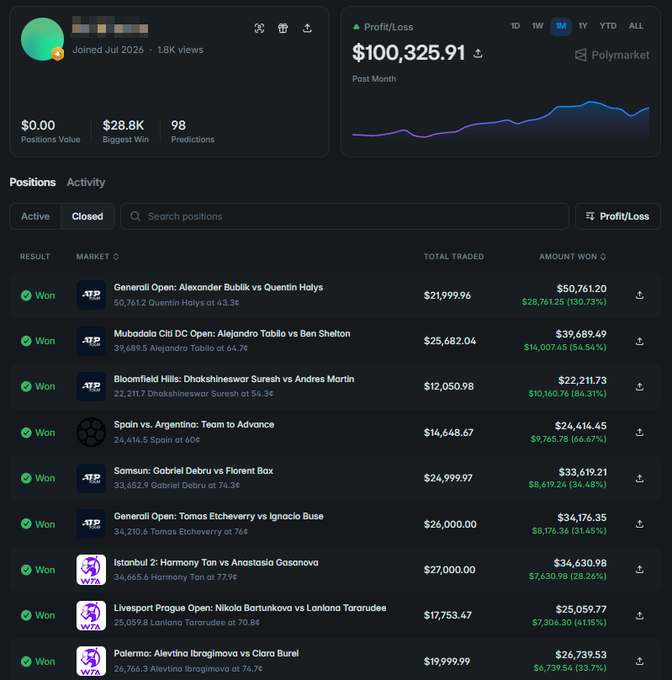The height and width of the screenshot is (680, 672).
Task: Open Palermo: Alevtina Ibragimova vs Clara Burel
Action: click(206, 654)
